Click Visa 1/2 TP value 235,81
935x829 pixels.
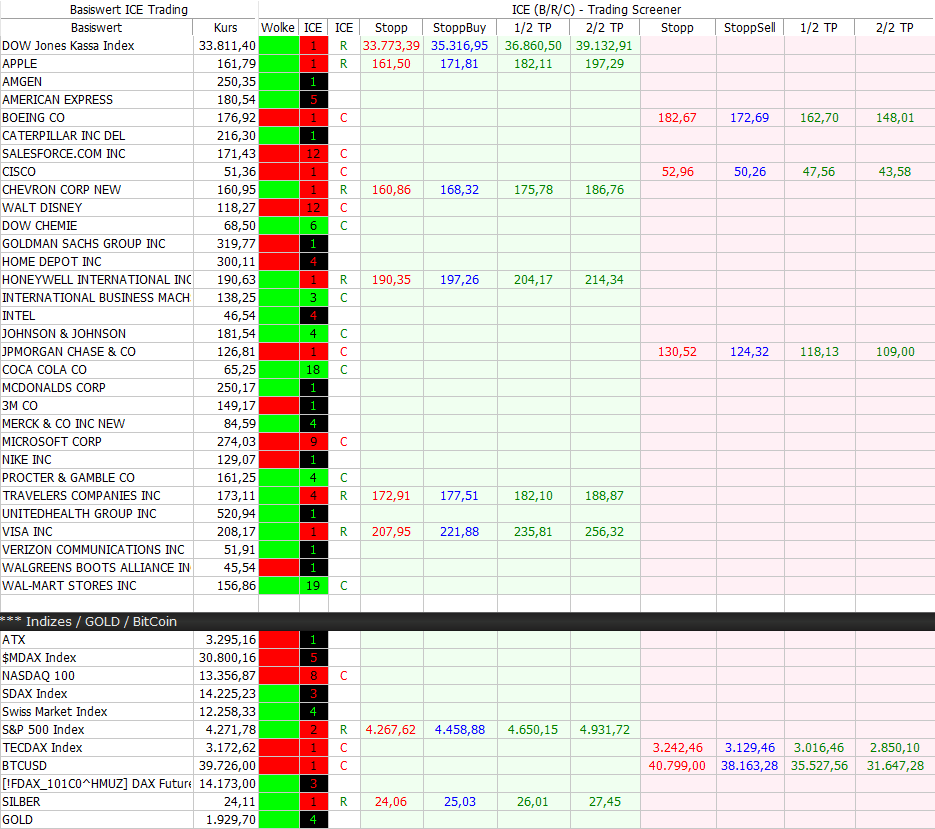[x=533, y=531]
